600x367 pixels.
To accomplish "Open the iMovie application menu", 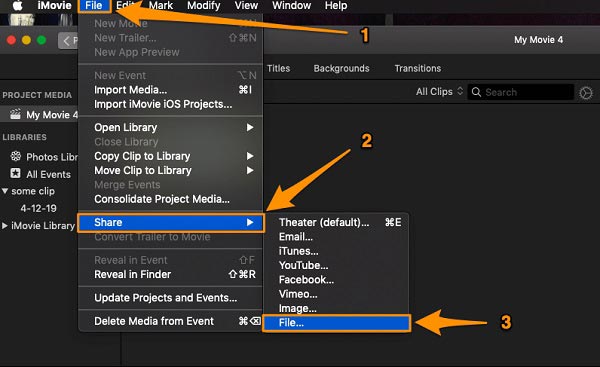I will pyautogui.click(x=54, y=6).
